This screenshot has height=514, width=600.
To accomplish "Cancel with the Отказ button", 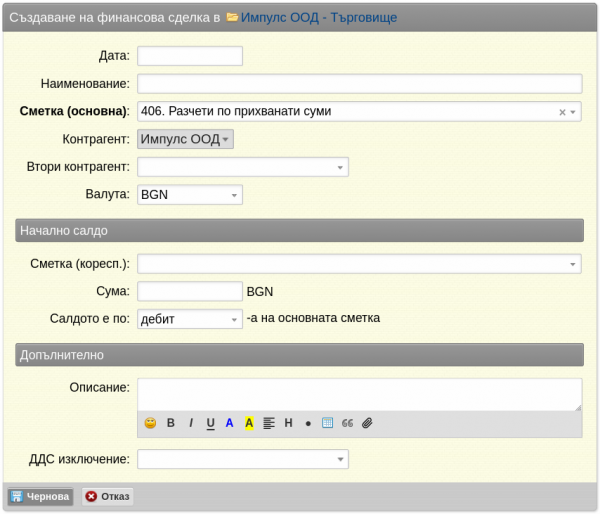I will [x=108, y=496].
